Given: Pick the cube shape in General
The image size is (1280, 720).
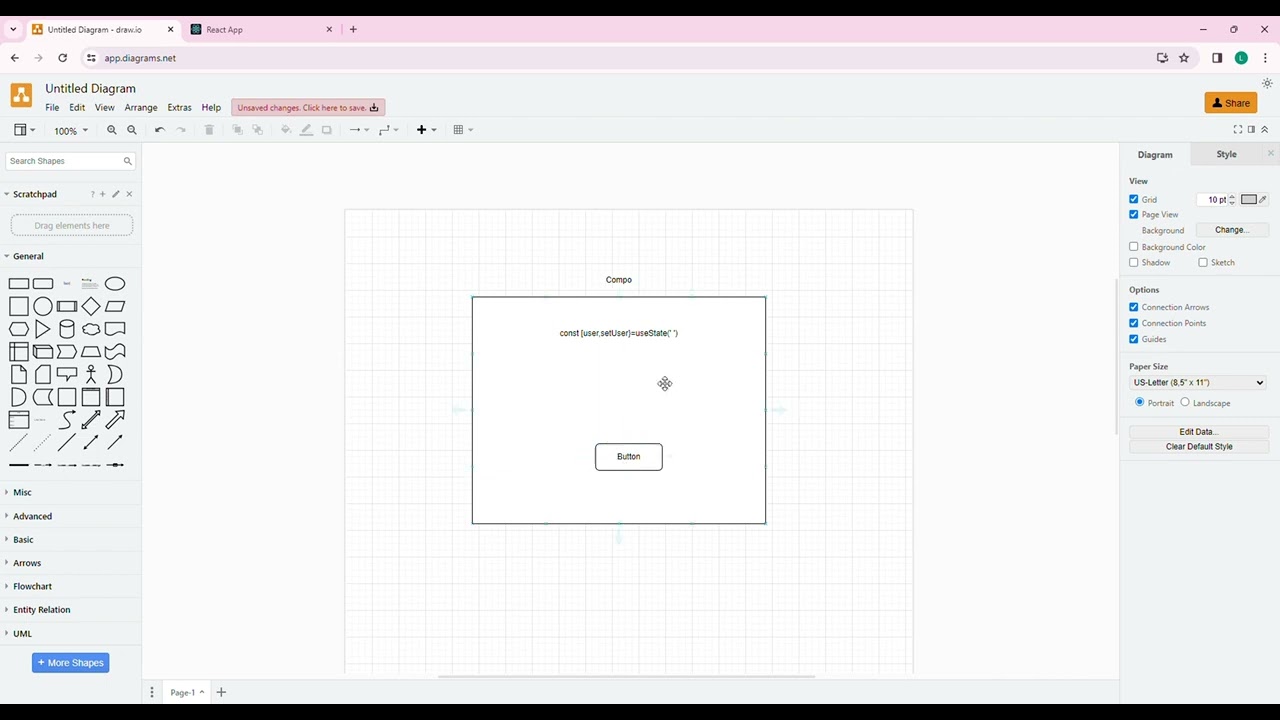Looking at the screenshot, I should pos(43,352).
